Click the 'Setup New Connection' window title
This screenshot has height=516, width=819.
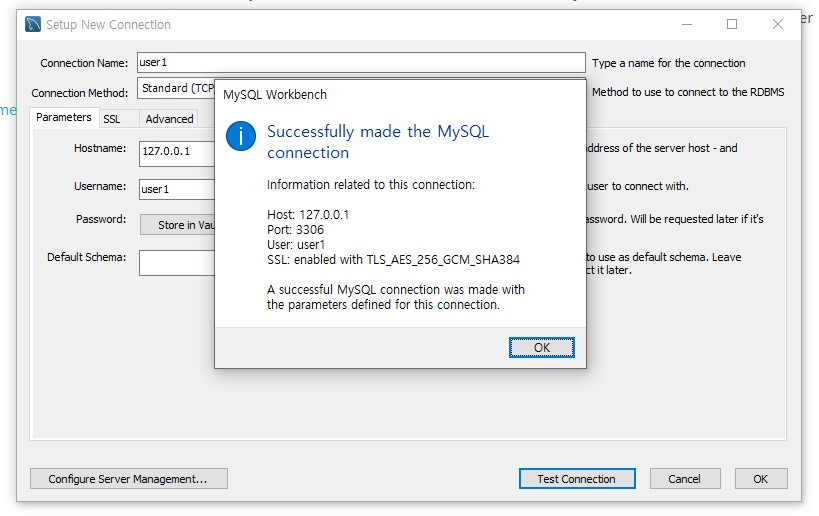108,25
